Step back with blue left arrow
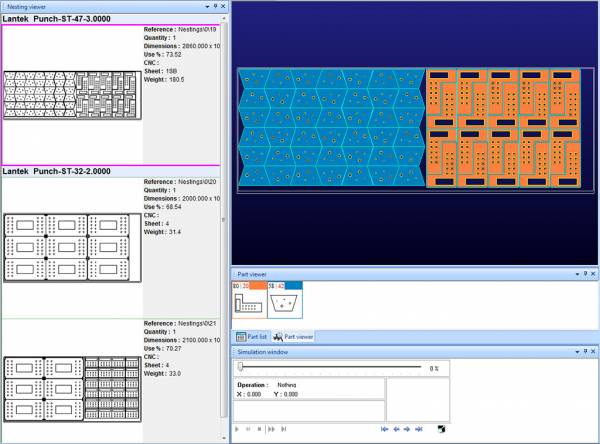Screen dimensions: 600x444 [396, 429]
